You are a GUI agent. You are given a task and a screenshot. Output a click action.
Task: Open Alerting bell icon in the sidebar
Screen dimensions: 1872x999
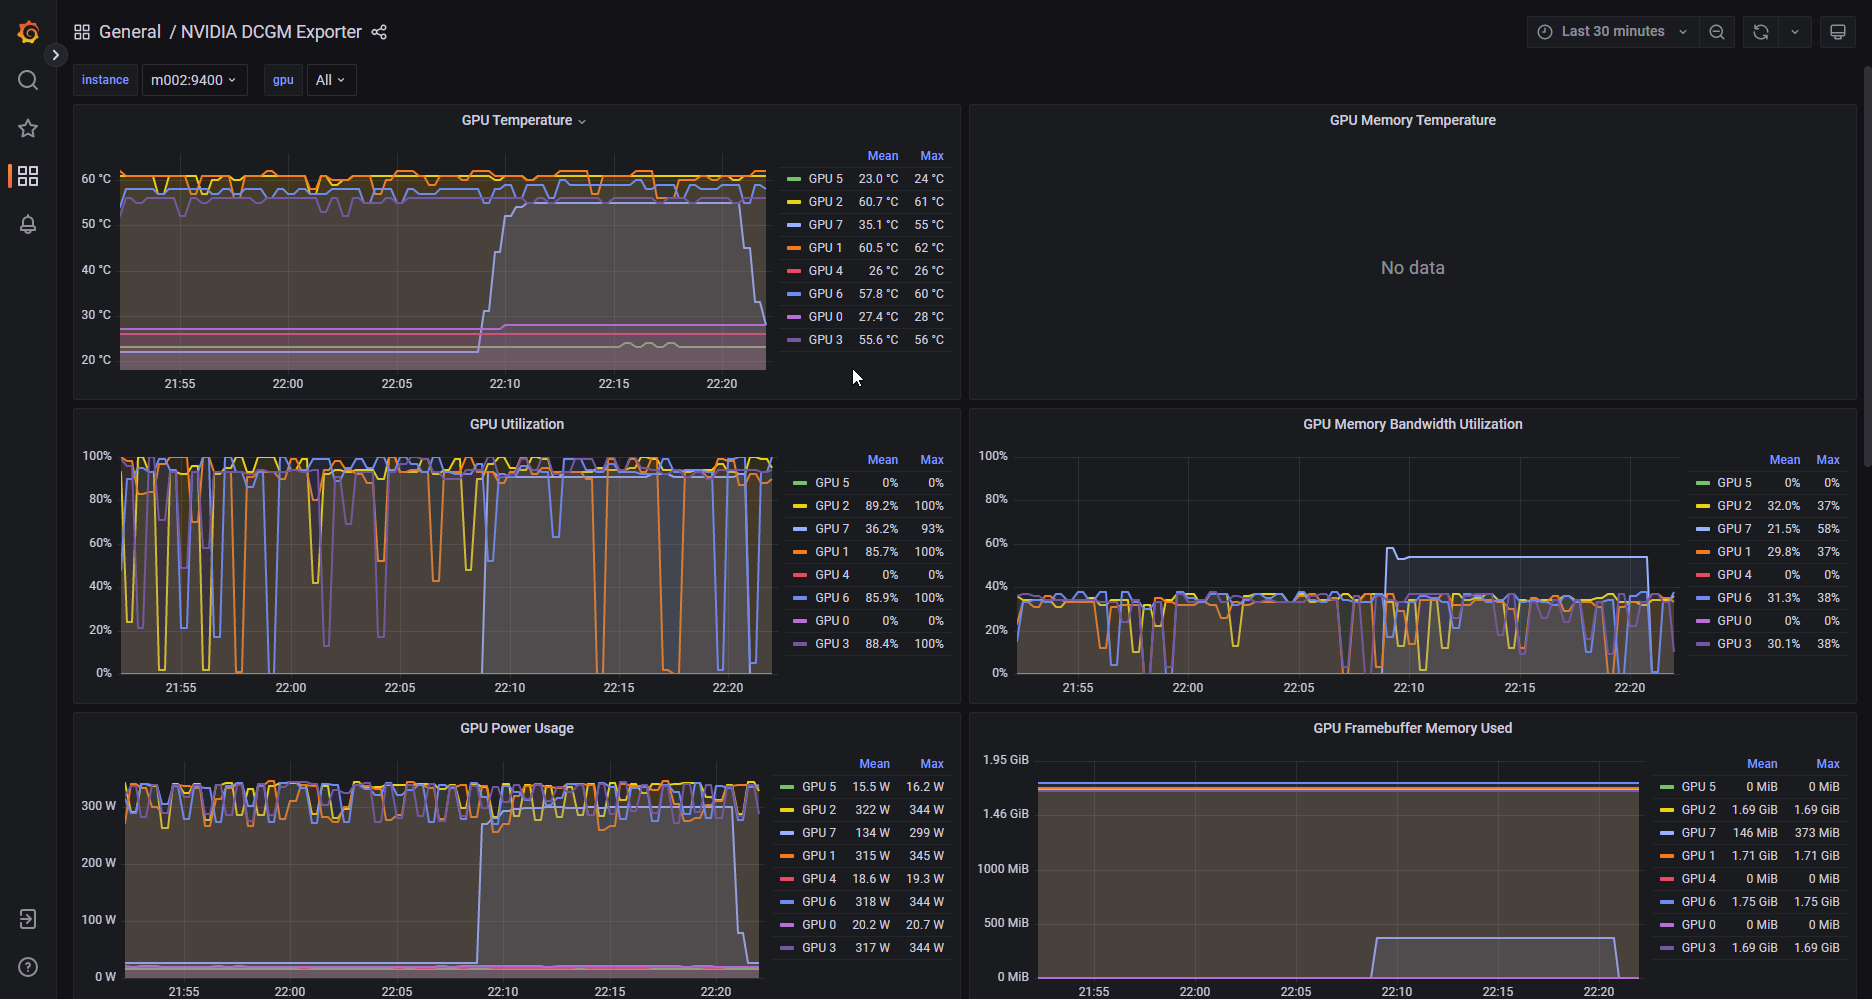pos(28,224)
